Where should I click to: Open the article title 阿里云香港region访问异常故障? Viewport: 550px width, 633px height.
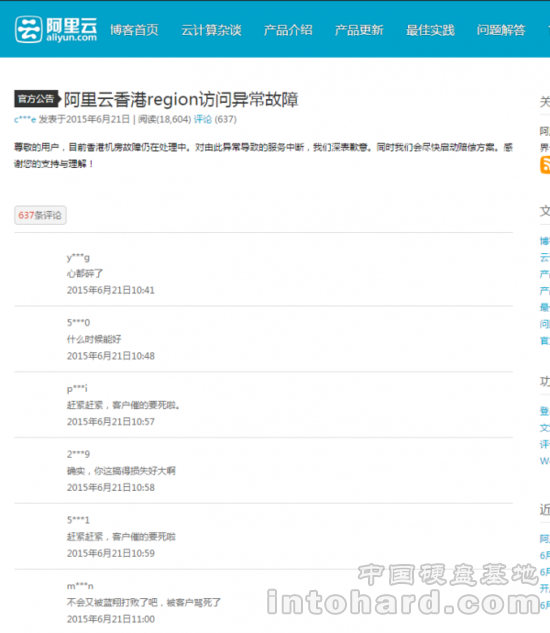181,99
